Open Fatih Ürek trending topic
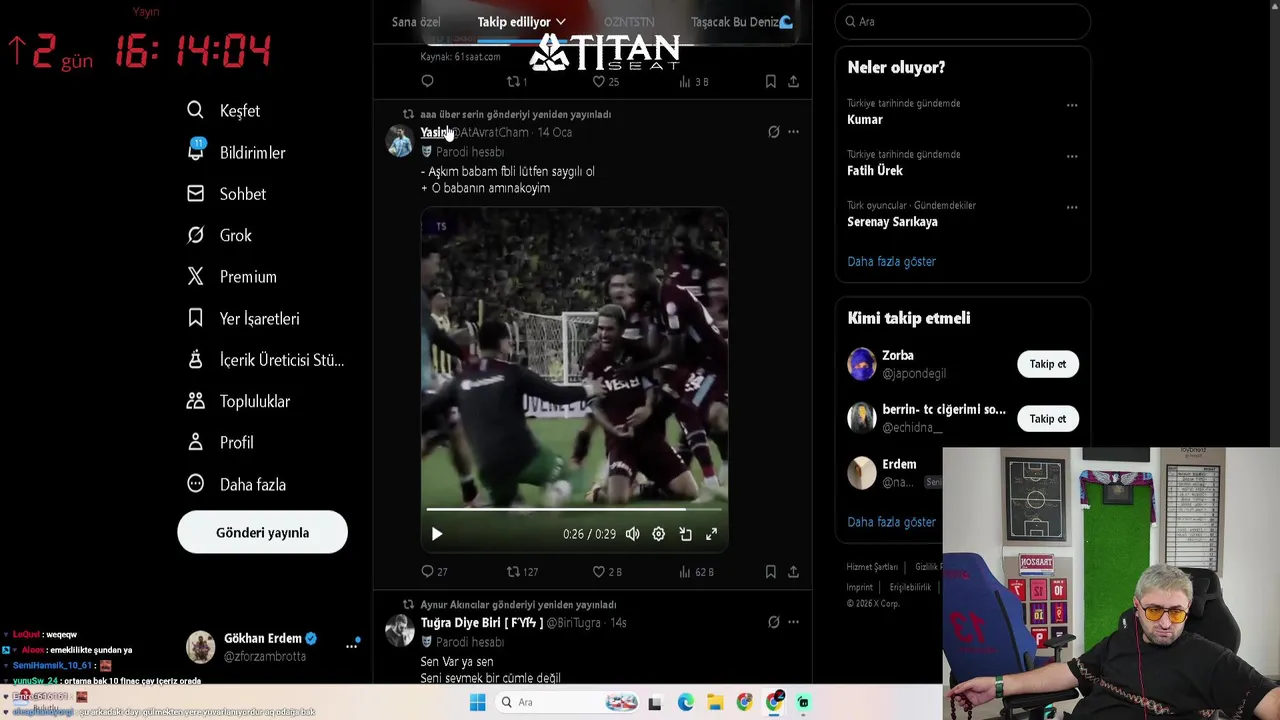Screen dimensions: 1280x720 [875, 171]
